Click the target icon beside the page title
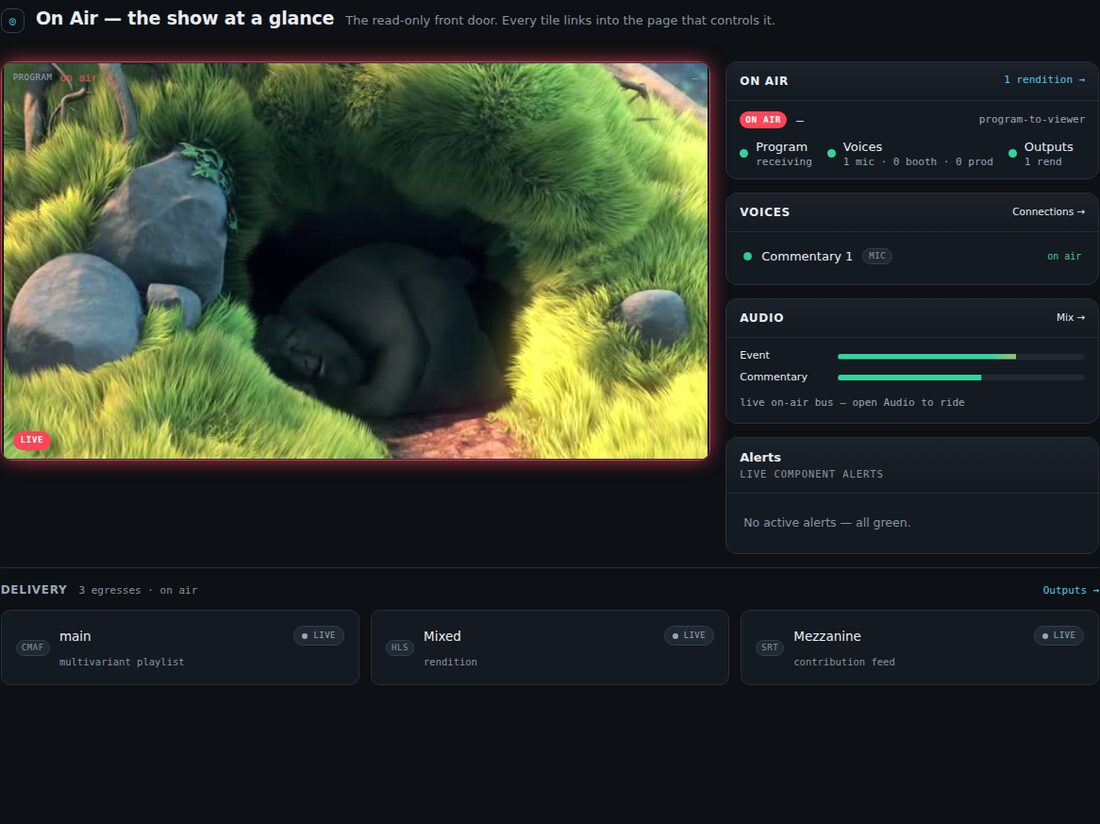Screen dimensions: 1100x824 pos(13,21)
